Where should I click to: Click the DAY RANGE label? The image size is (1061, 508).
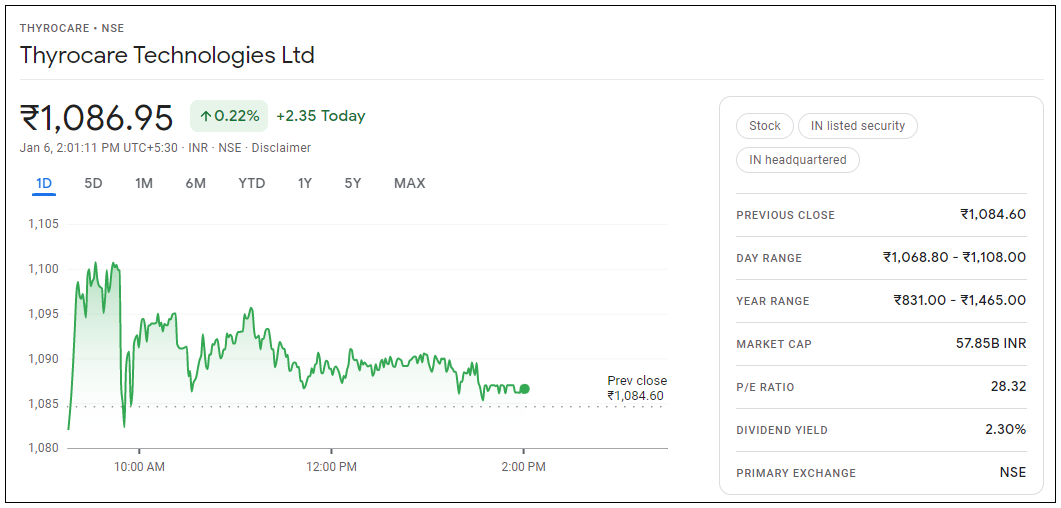(x=769, y=258)
